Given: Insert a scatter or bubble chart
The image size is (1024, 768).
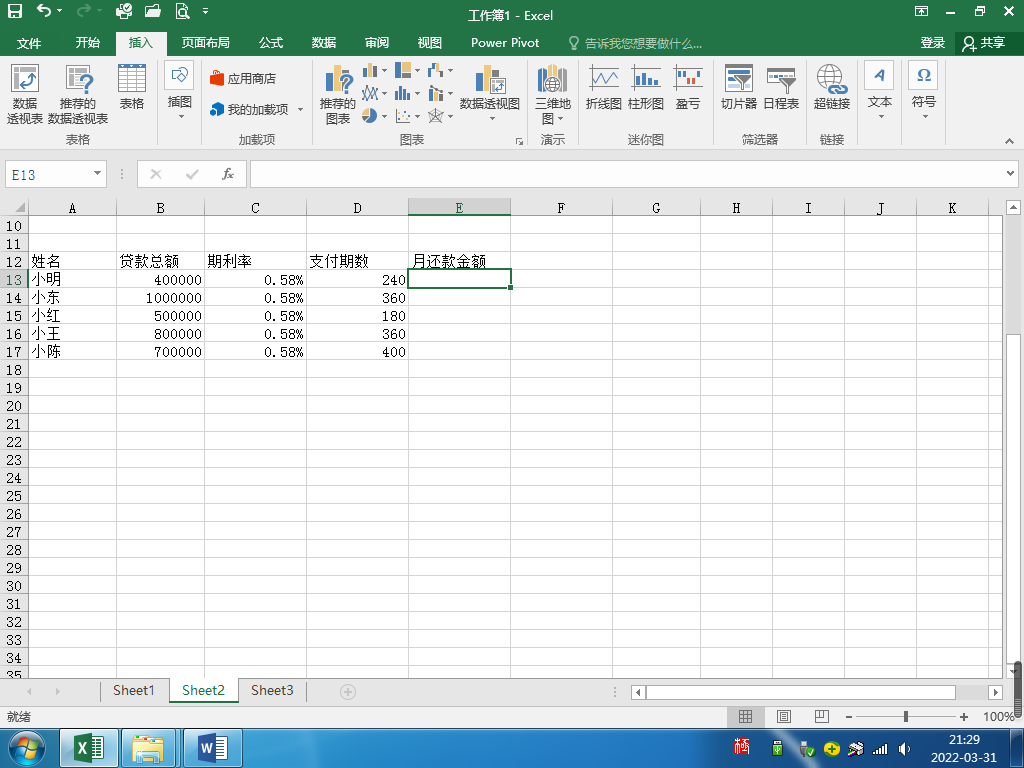Looking at the screenshot, I should coord(408,116).
